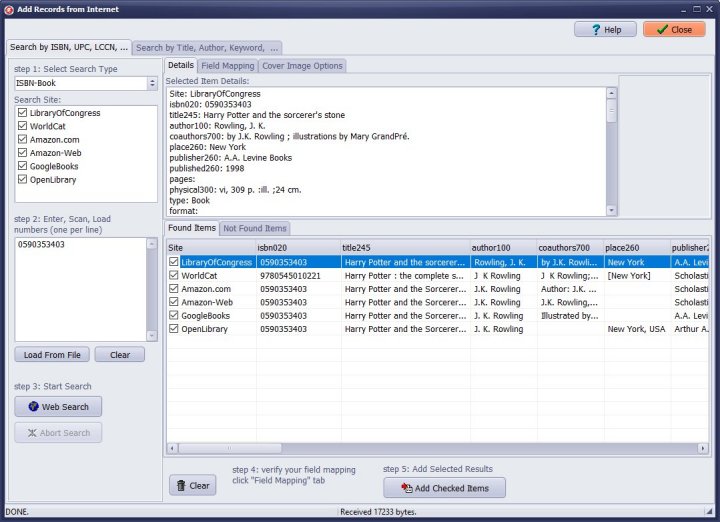Click results horizontal scrollbar left arrow
Screen dimensions: 720x522
click(x=172, y=448)
